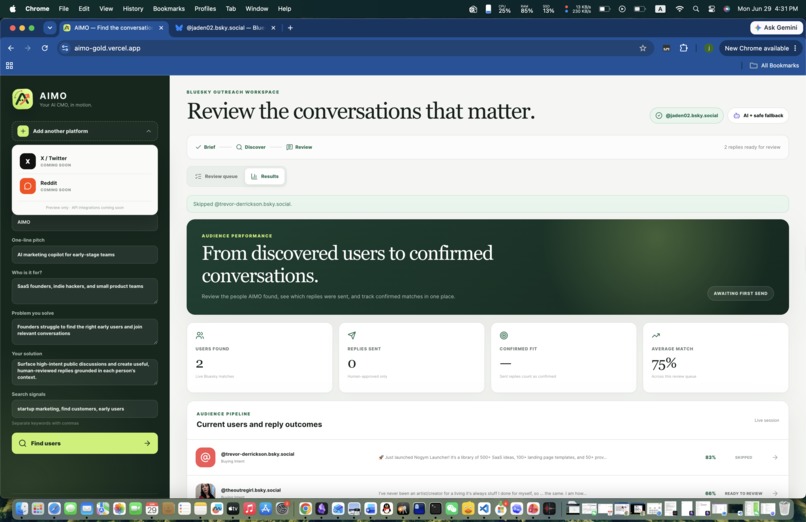Click the Problem you solve text area
This screenshot has width=806, height=522.
[85, 331]
